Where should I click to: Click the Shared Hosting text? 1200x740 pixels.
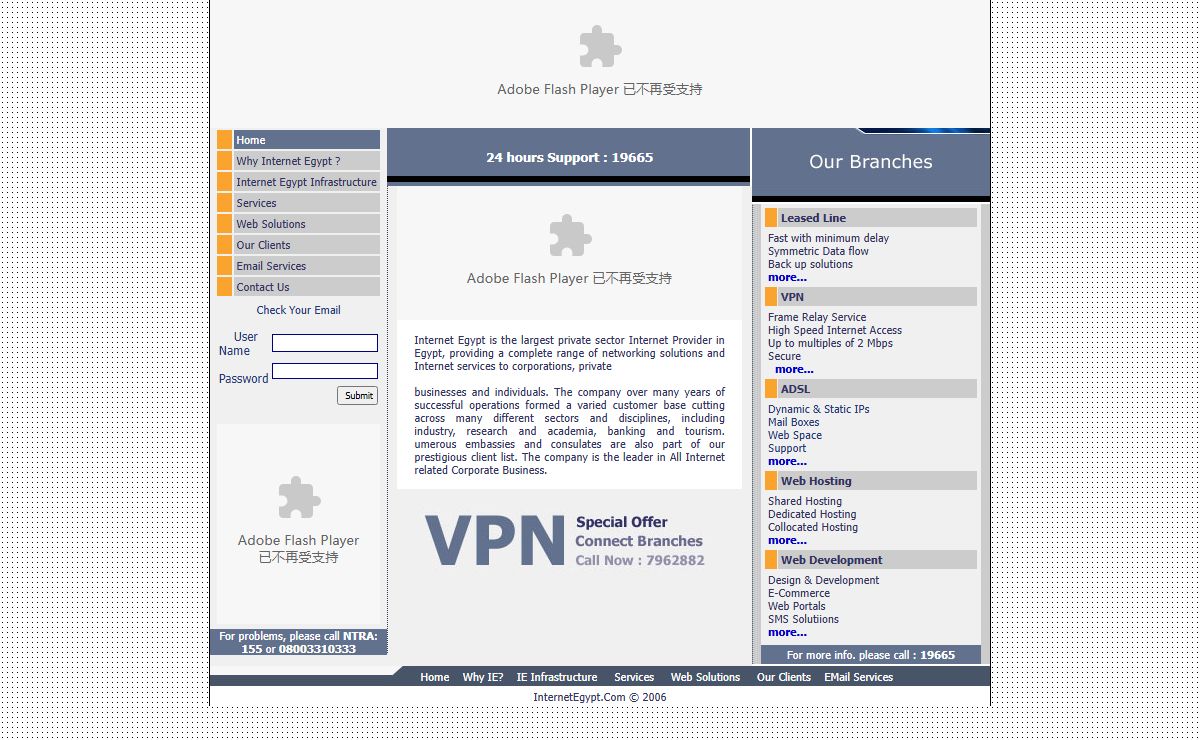tap(805, 501)
